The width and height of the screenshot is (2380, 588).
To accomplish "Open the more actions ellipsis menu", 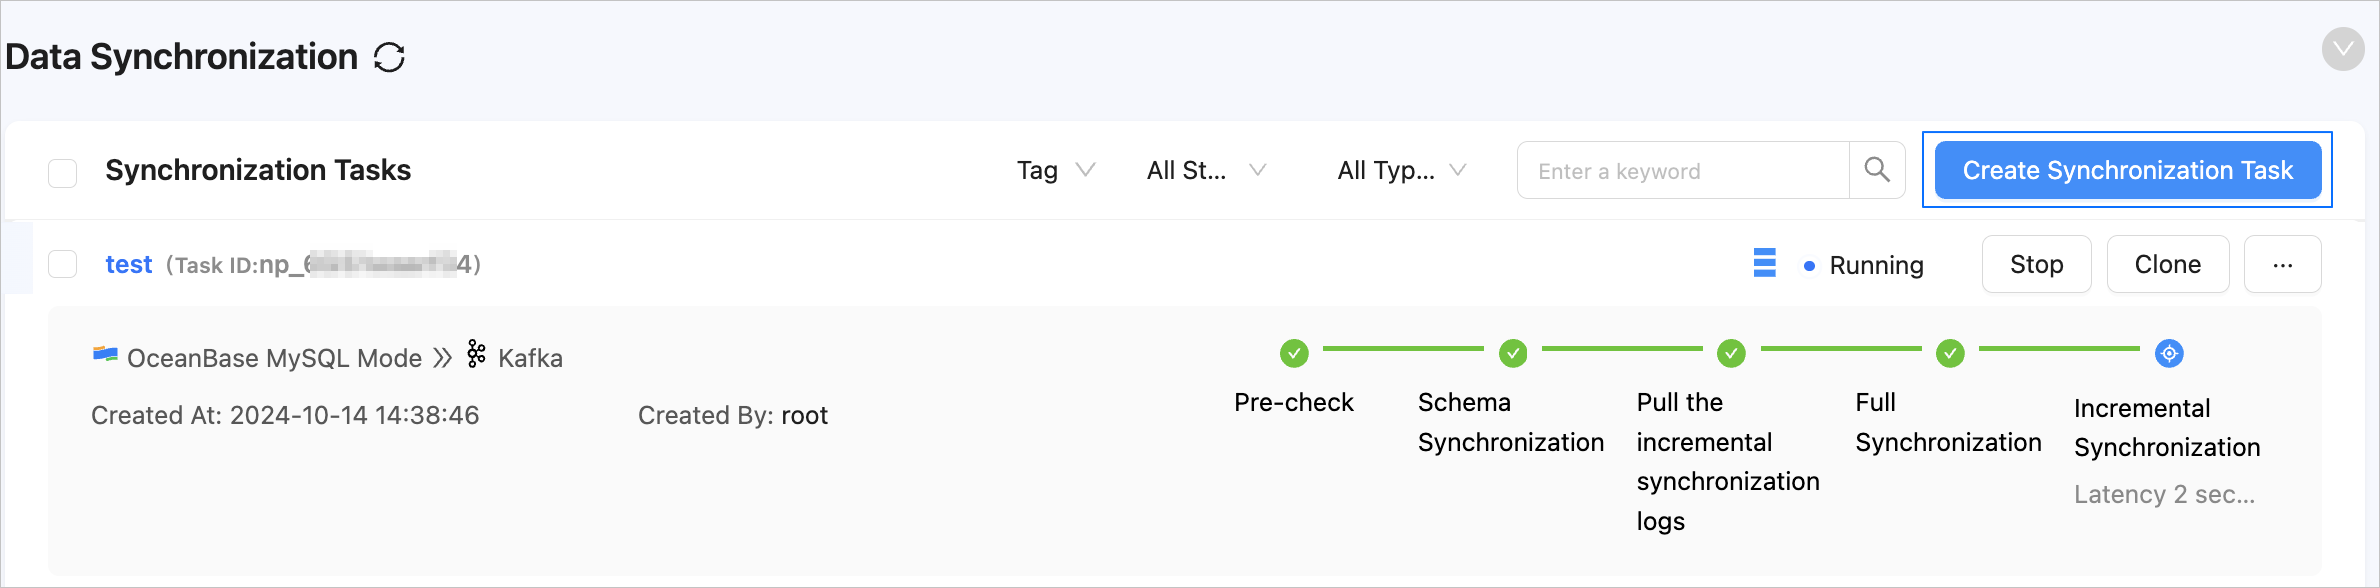I will [x=2282, y=264].
